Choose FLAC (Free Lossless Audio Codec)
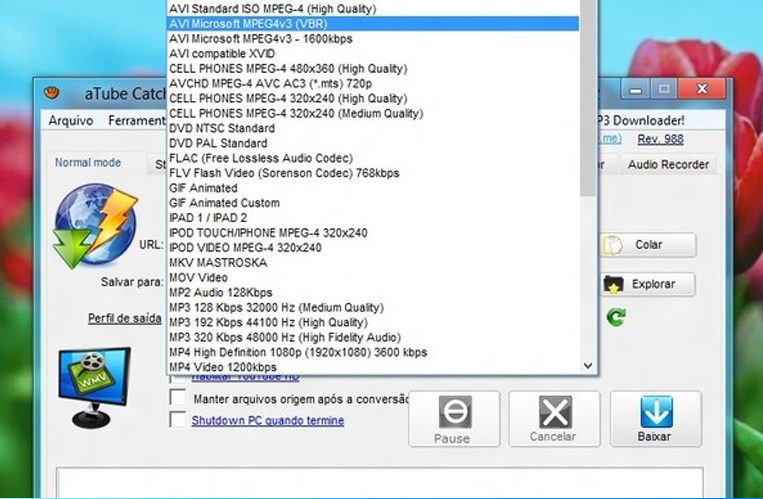This screenshot has width=763, height=499. 373,158
